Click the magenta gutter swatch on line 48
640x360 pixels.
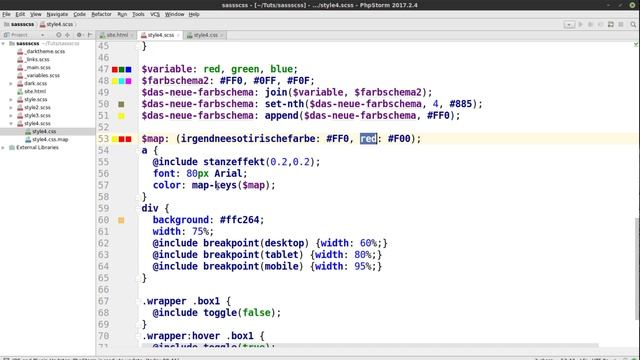click(x=129, y=81)
